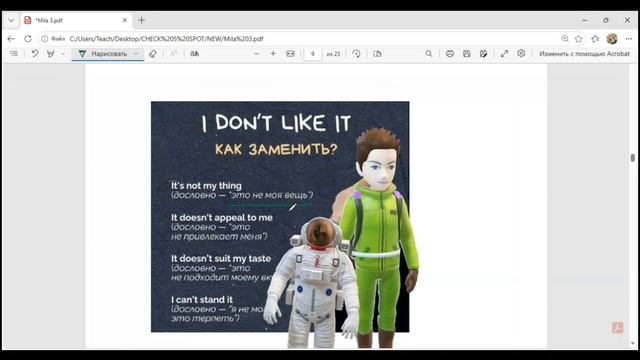Click the "It's not my thing" text
Image resolution: width=640 pixels, height=360 pixels.
tap(206, 186)
